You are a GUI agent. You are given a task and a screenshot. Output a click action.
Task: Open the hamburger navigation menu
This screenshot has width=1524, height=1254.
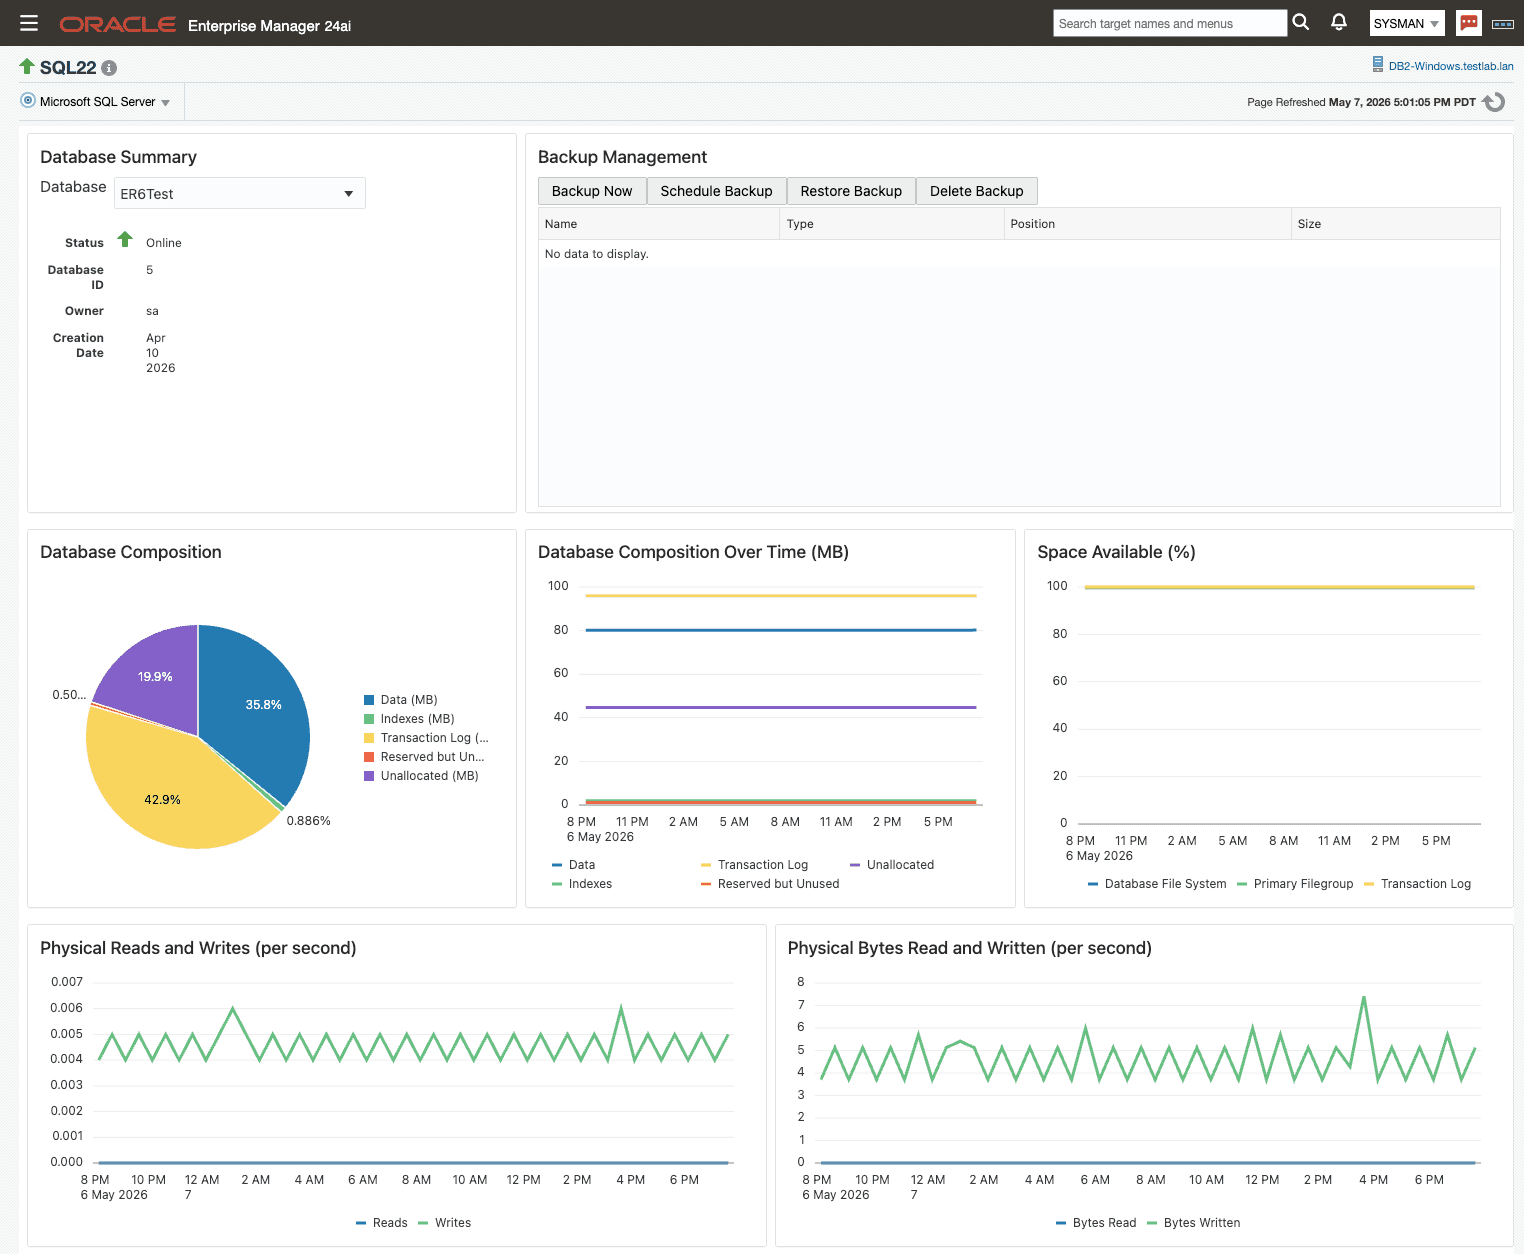pos(29,23)
